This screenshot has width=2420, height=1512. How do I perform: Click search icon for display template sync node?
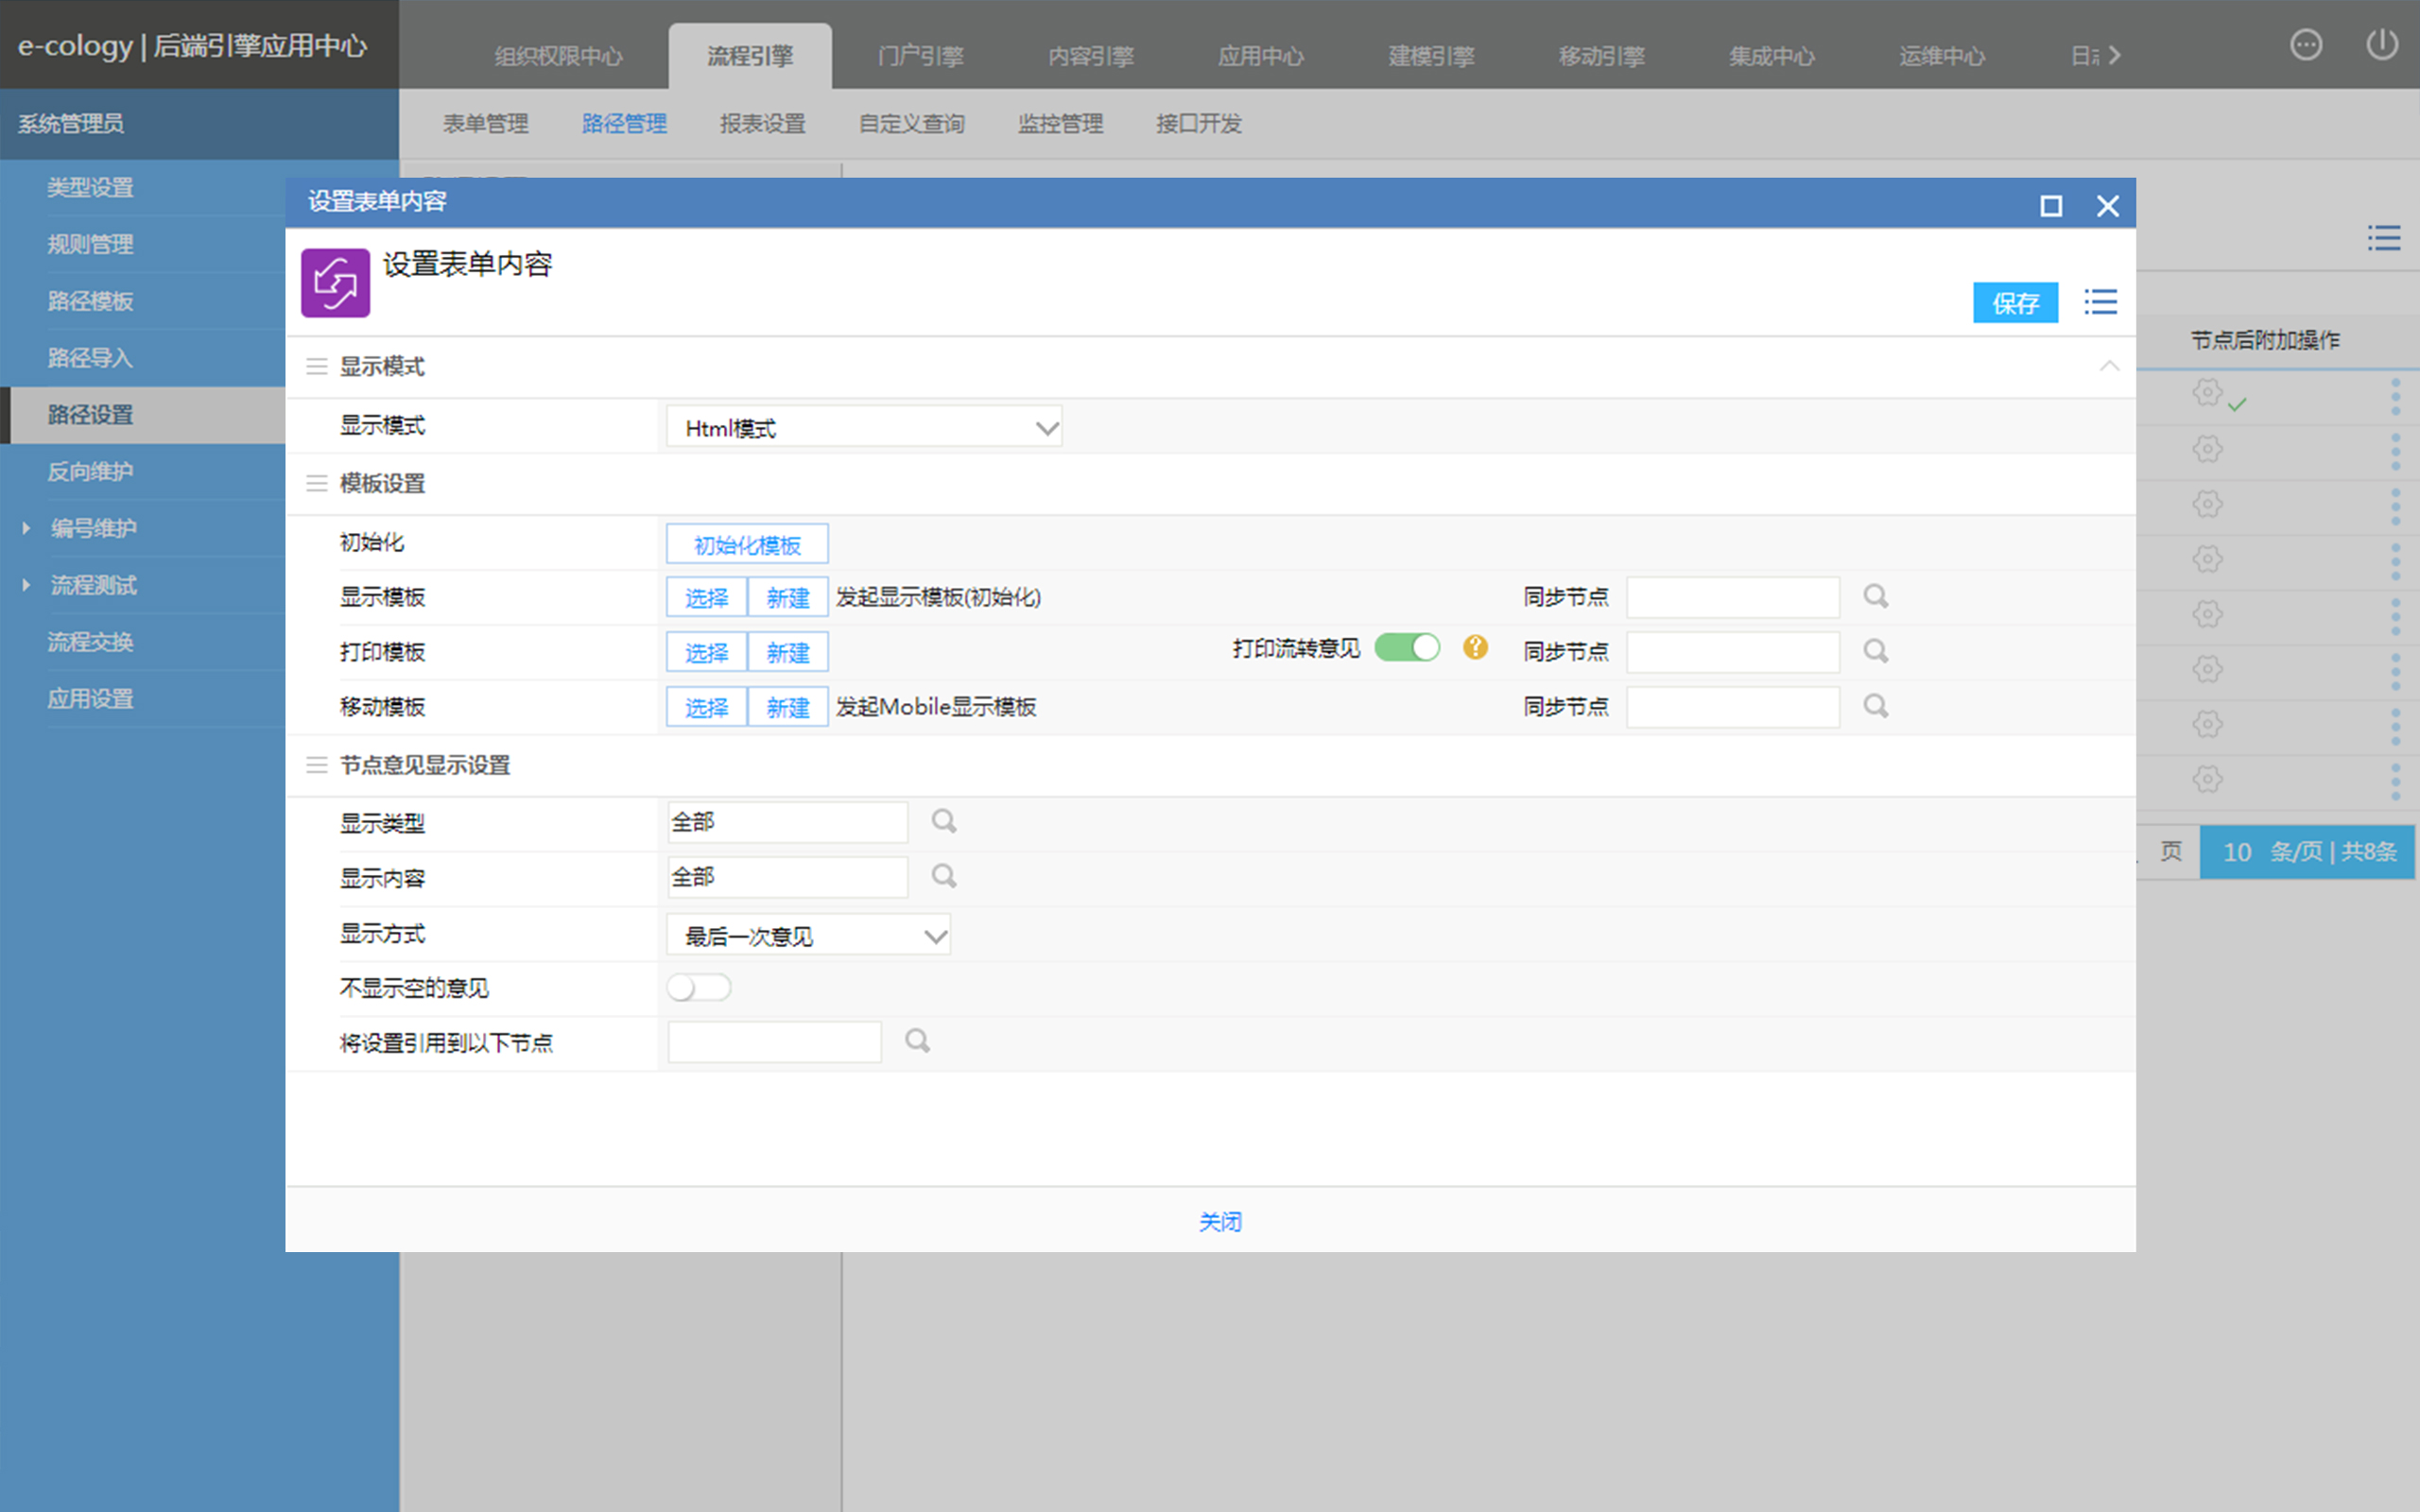pyautogui.click(x=1875, y=597)
